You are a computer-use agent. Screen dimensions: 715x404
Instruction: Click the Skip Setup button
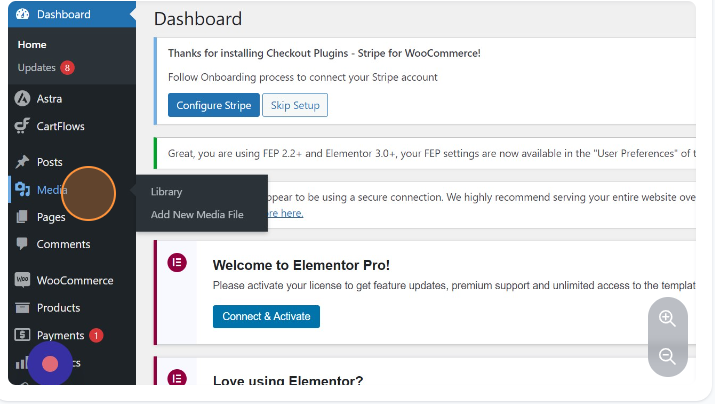tap(294, 105)
